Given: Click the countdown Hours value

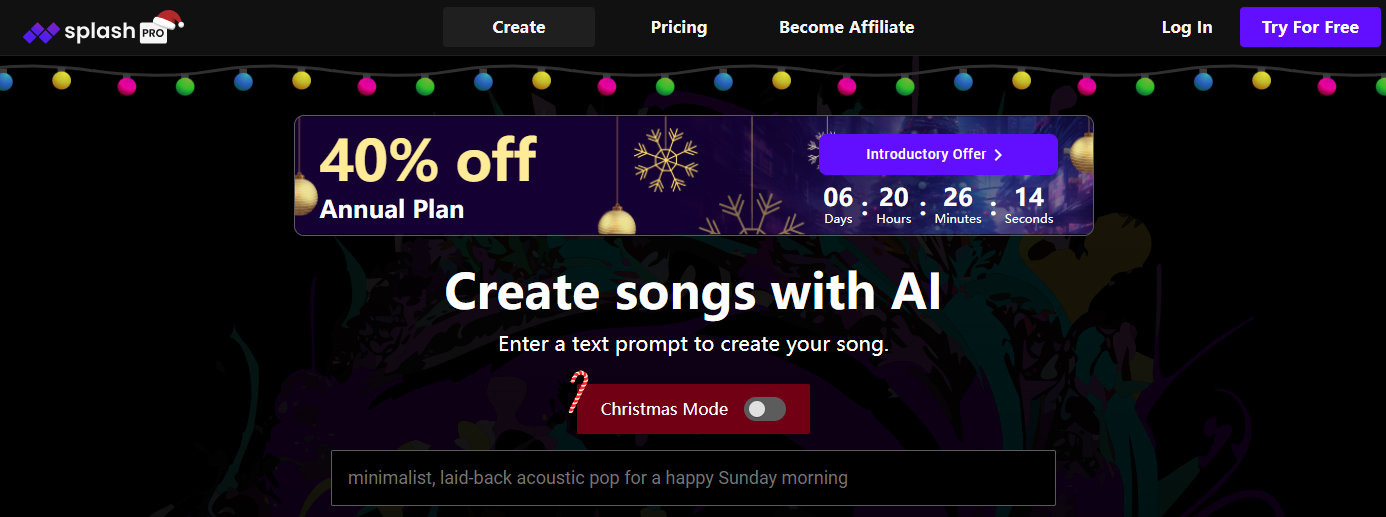Looking at the screenshot, I should (x=894, y=197).
